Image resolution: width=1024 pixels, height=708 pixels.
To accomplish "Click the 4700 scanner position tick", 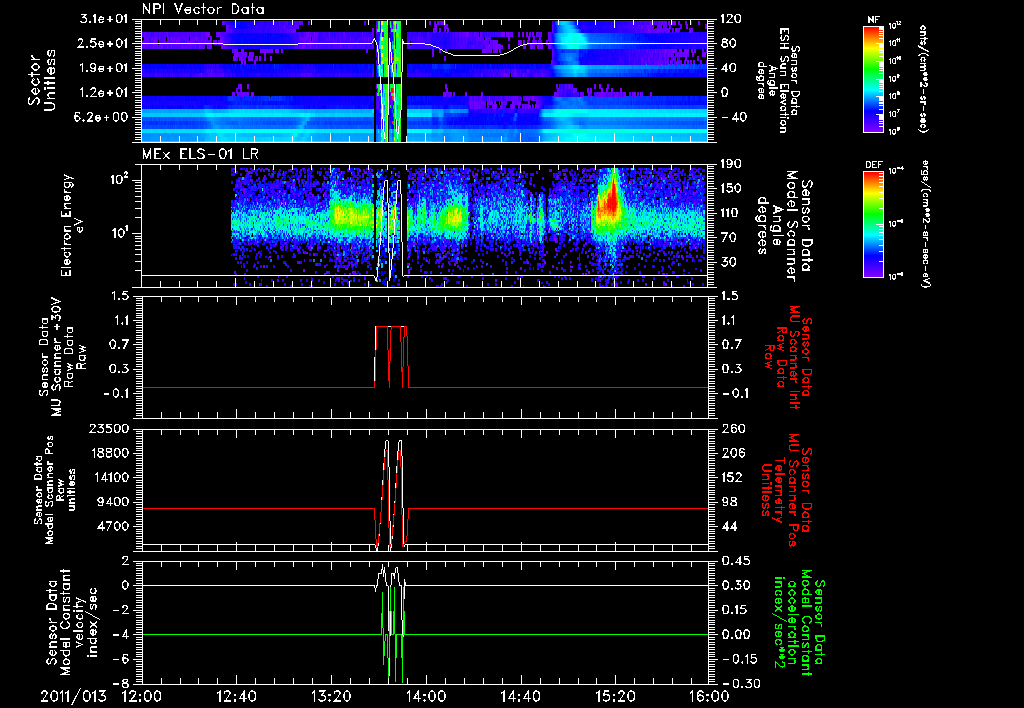I will (x=114, y=526).
